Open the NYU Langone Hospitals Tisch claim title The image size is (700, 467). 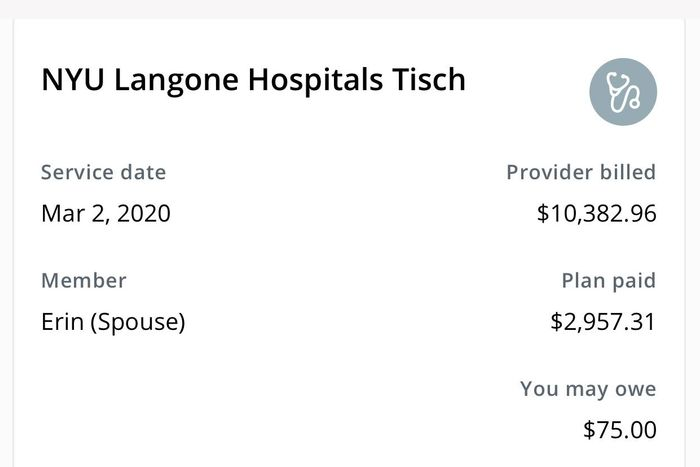pos(253,80)
